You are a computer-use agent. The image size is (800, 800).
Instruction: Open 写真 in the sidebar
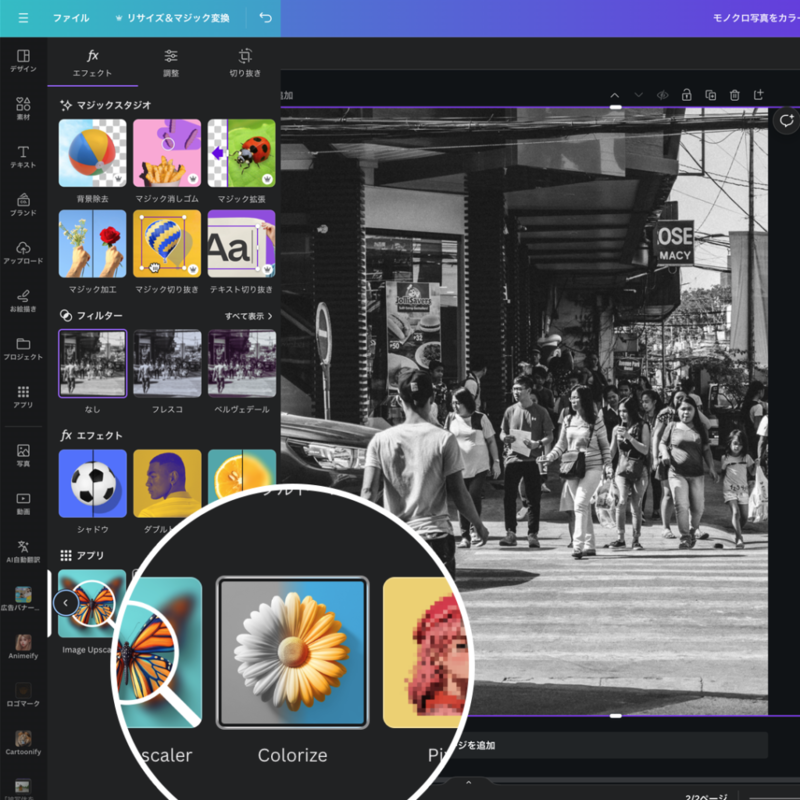23,455
